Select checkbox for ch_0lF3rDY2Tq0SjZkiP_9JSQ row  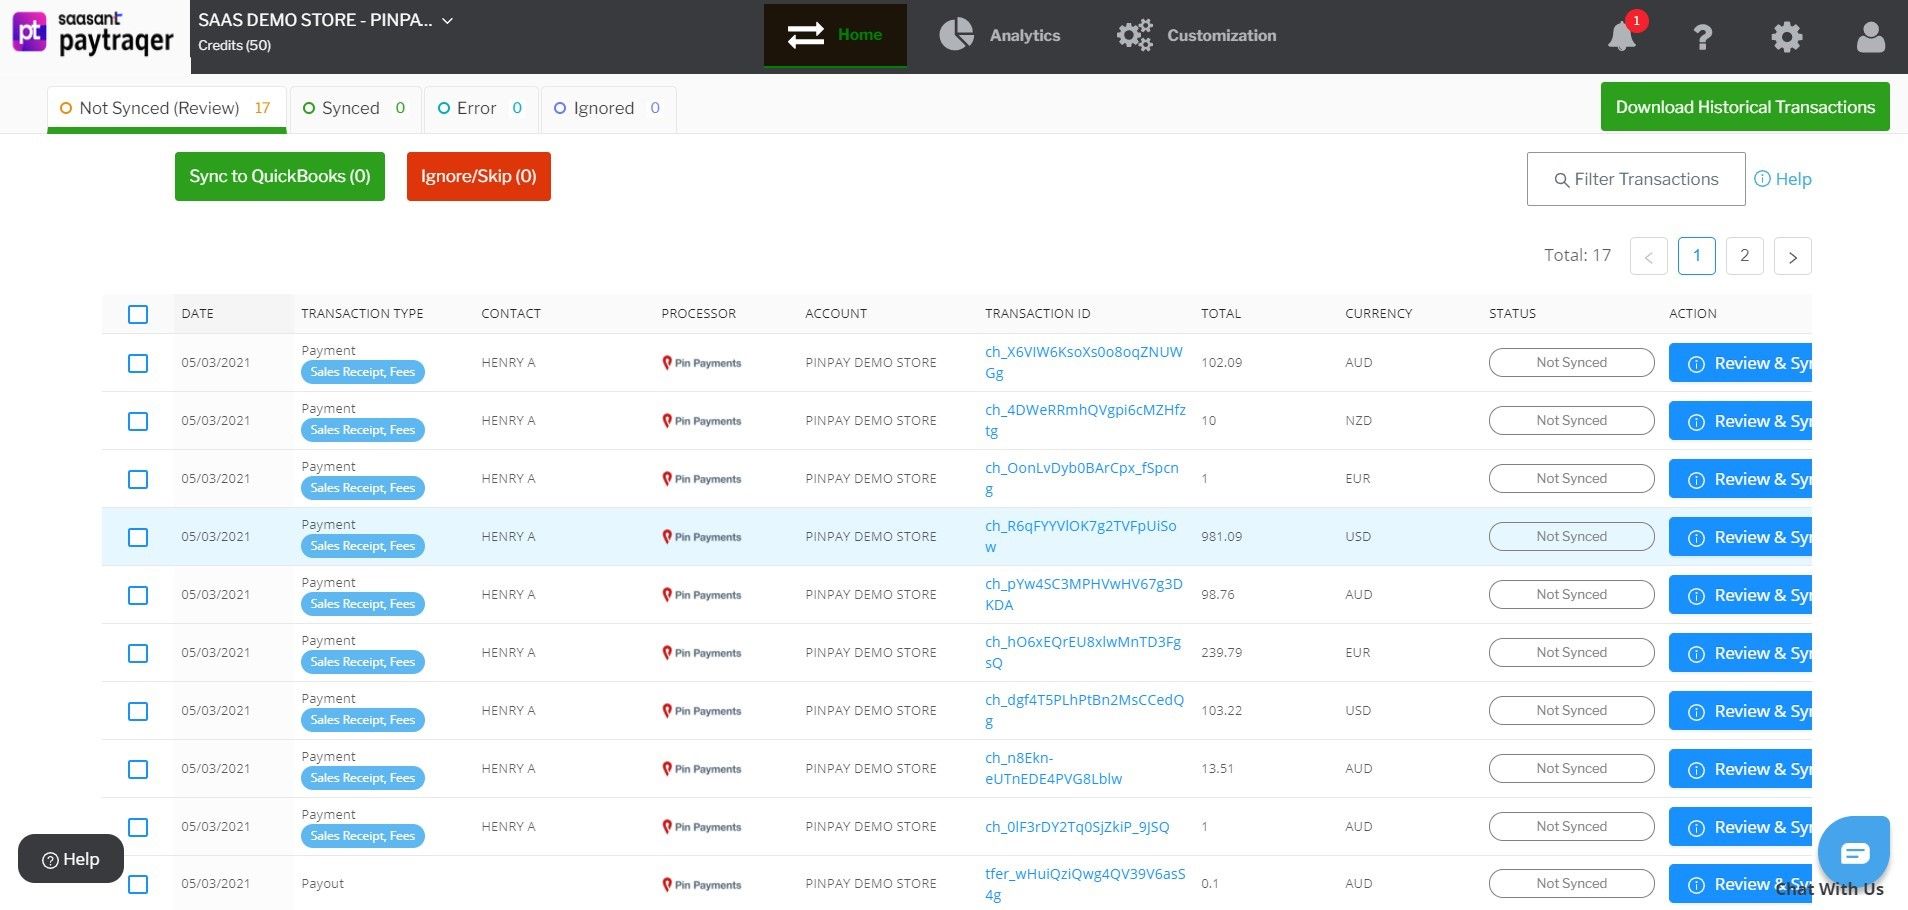point(138,827)
